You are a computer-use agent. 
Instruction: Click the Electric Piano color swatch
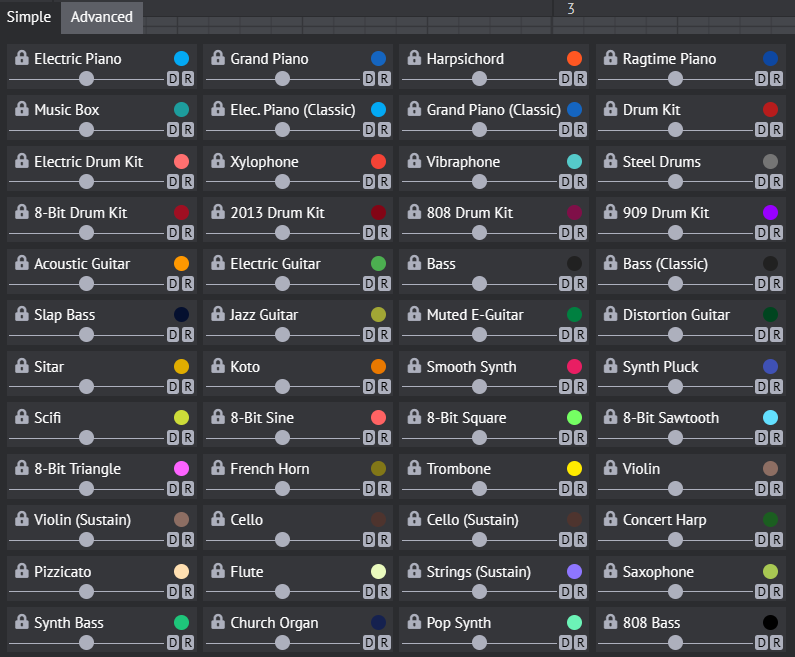[182, 59]
